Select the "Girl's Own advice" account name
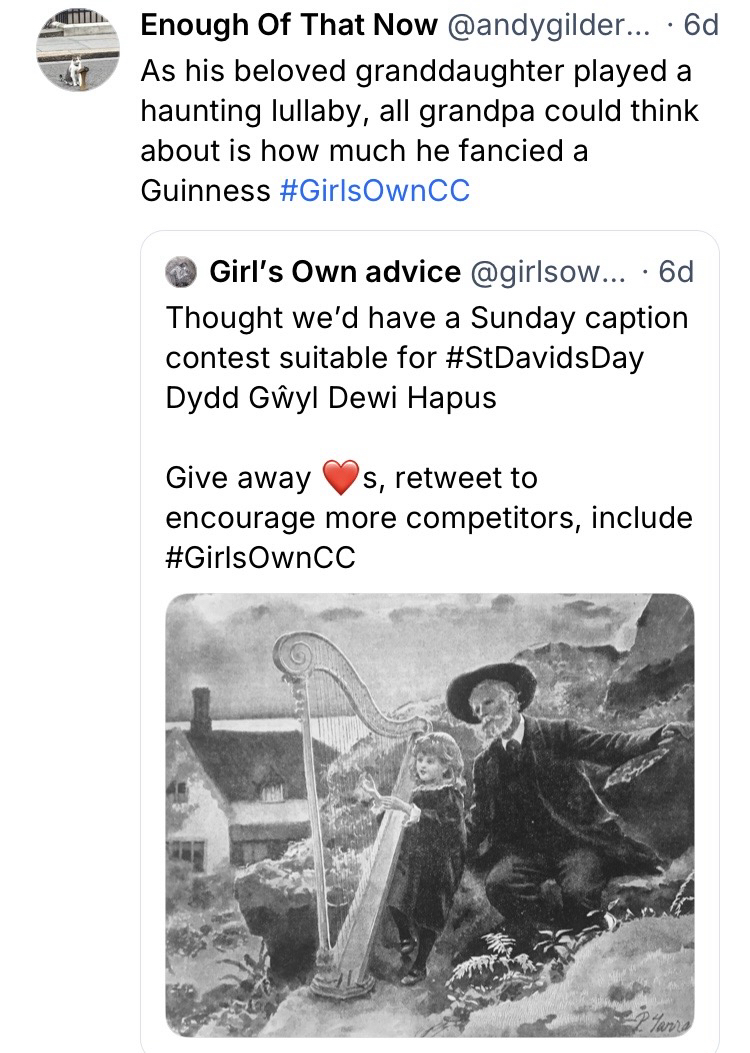750x1053 pixels. (335, 272)
